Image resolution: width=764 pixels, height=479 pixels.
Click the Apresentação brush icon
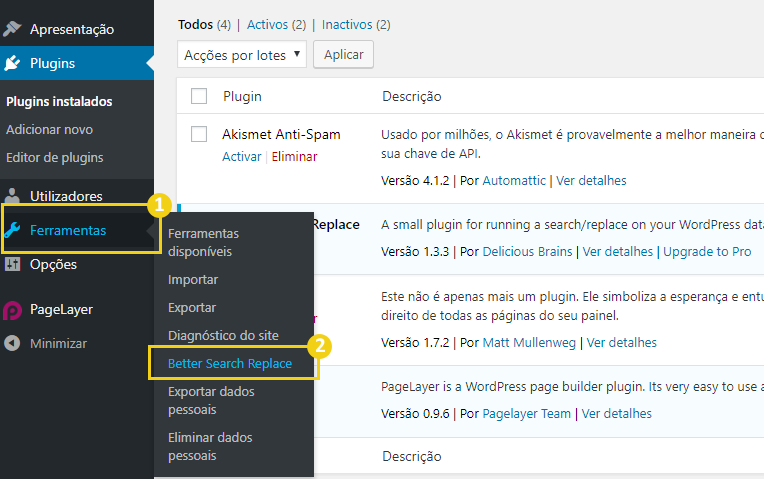(12, 29)
